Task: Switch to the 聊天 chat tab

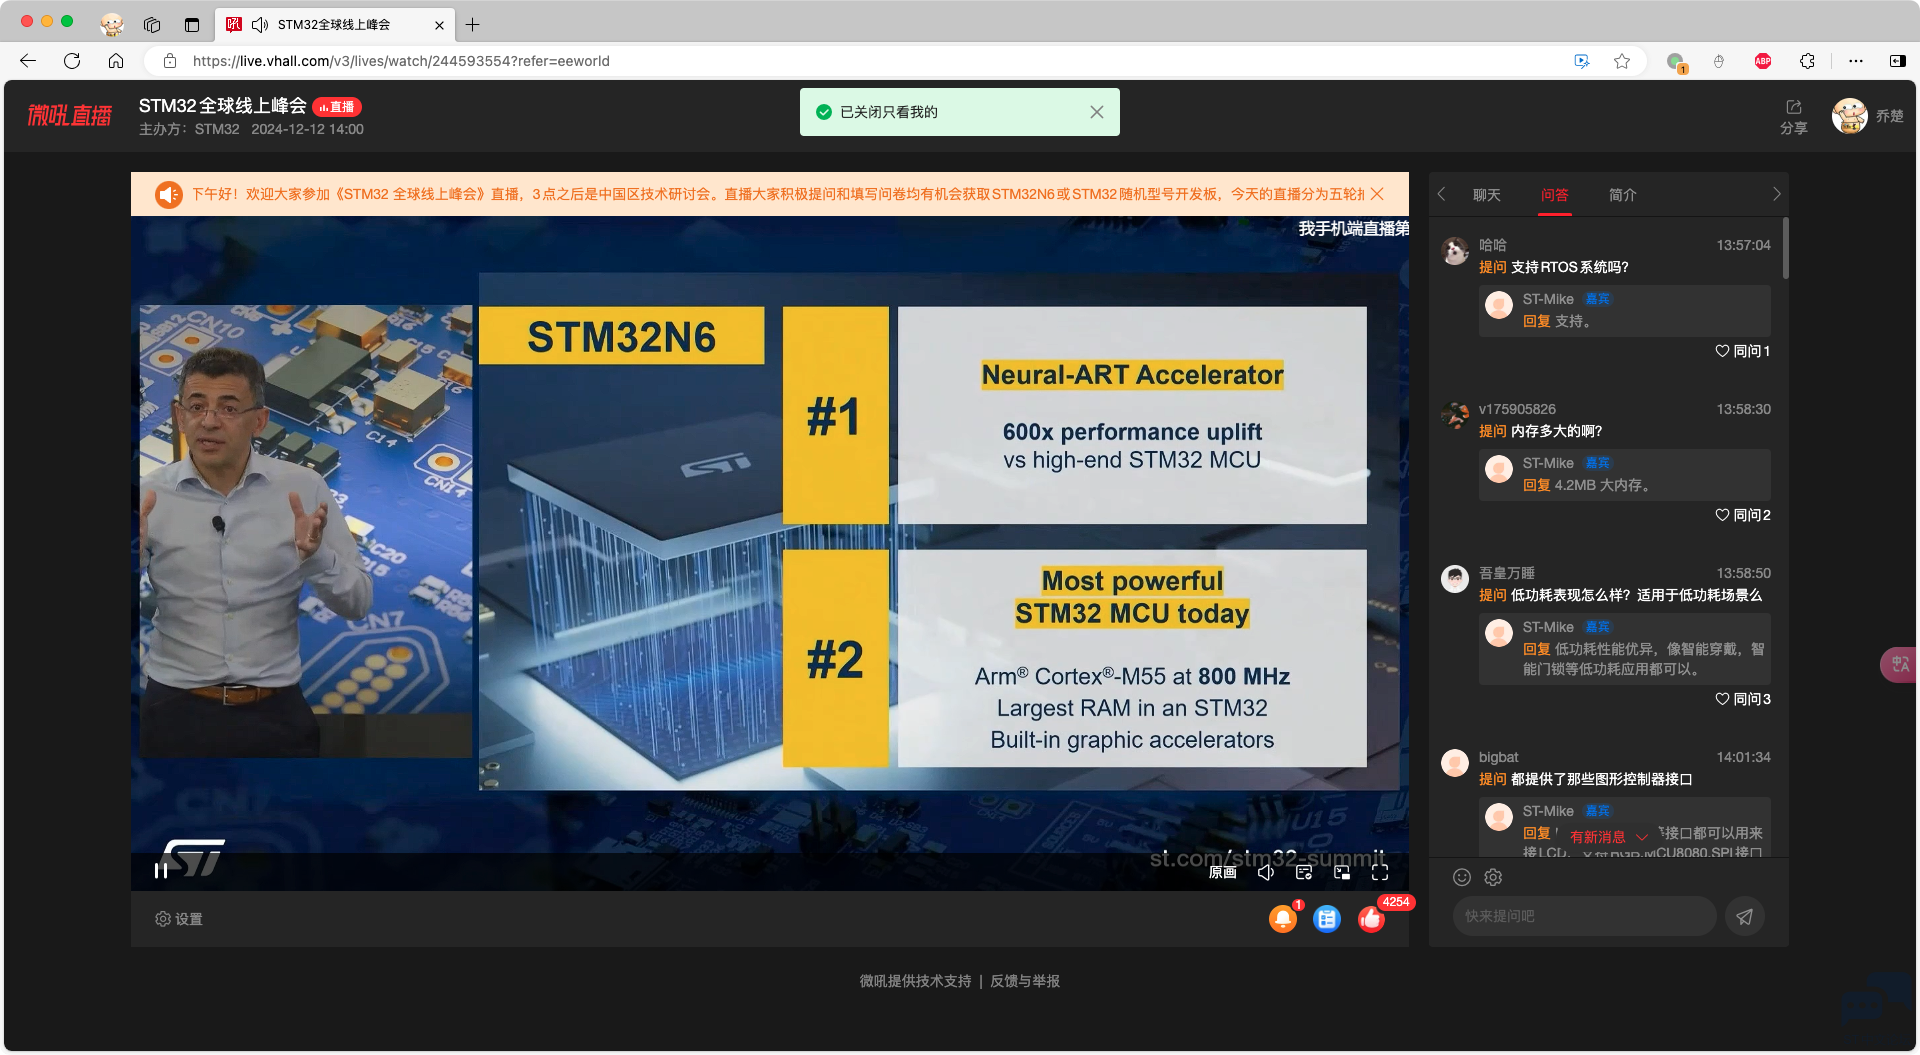Action: pyautogui.click(x=1487, y=195)
